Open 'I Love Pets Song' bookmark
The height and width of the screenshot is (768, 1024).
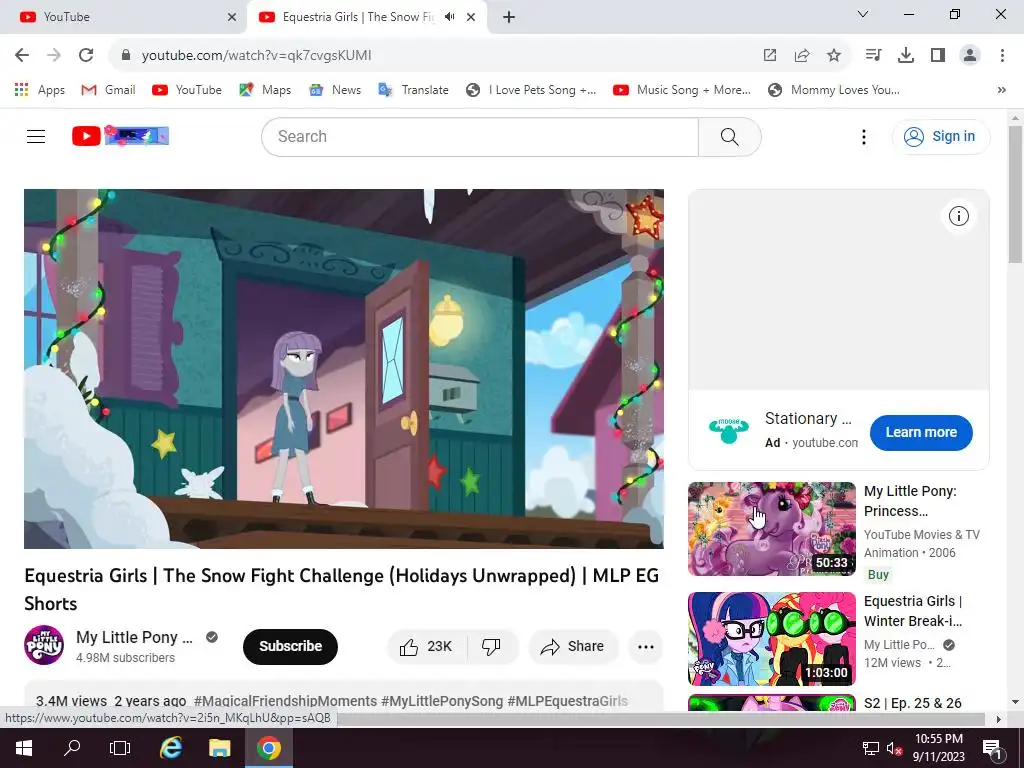pyautogui.click(x=531, y=90)
